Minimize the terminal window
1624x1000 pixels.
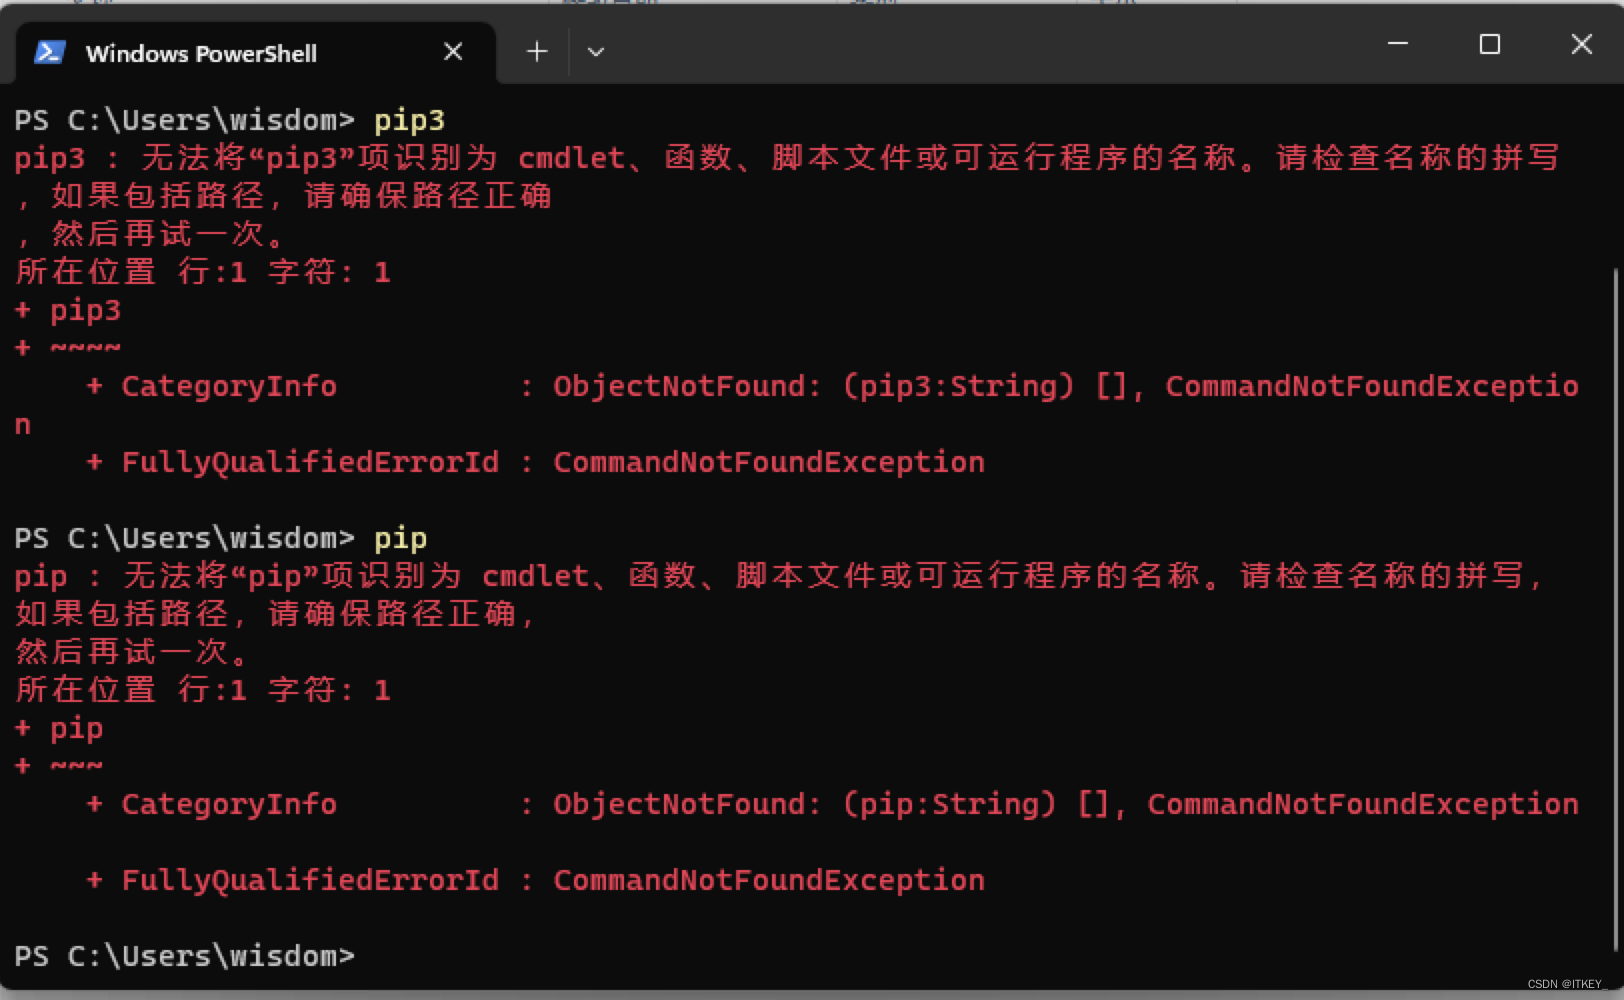1397,44
